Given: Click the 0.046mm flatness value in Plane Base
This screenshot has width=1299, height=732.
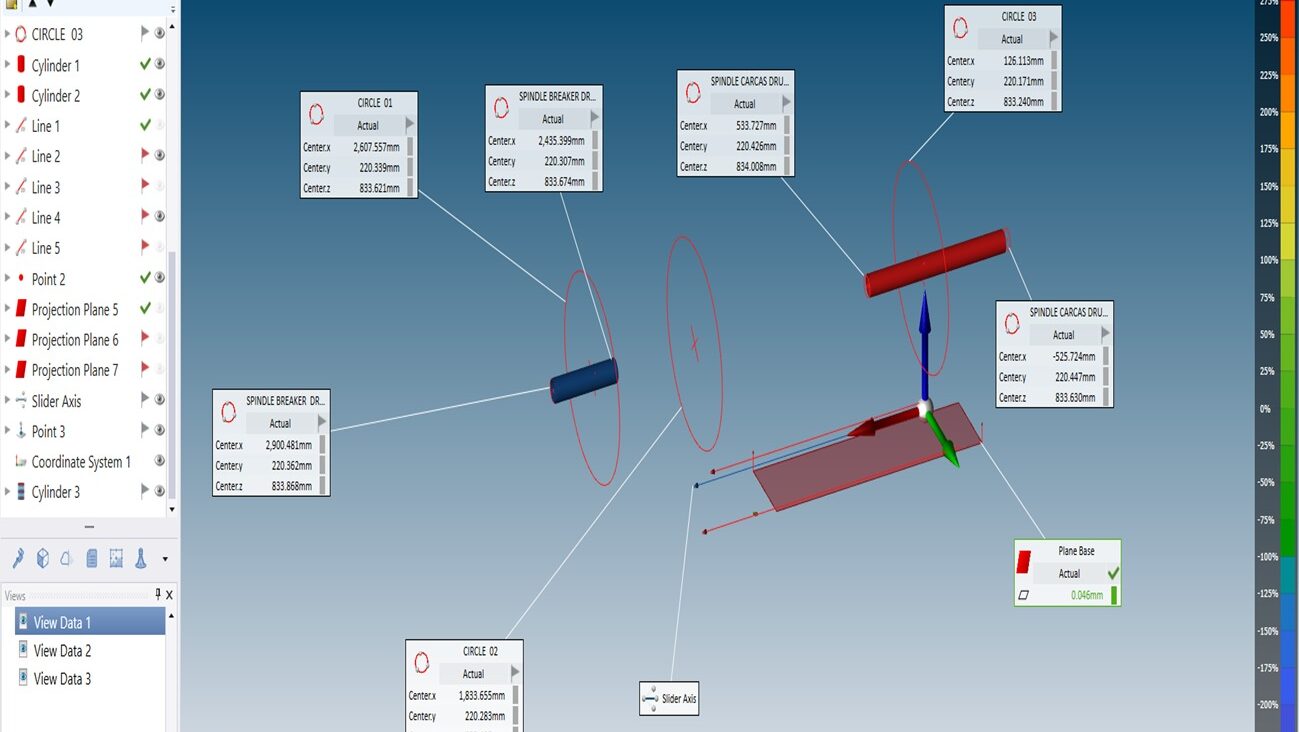Looking at the screenshot, I should (1087, 595).
